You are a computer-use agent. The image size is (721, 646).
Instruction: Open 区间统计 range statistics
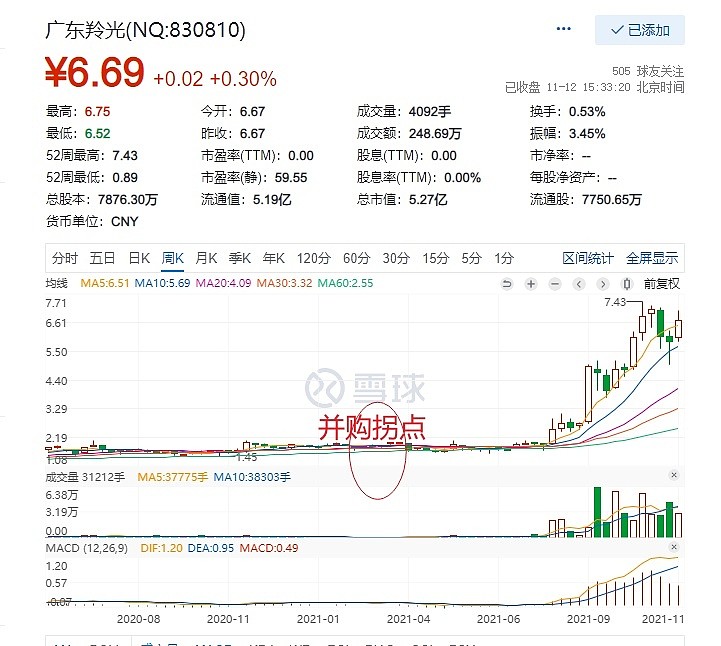[x=588, y=258]
